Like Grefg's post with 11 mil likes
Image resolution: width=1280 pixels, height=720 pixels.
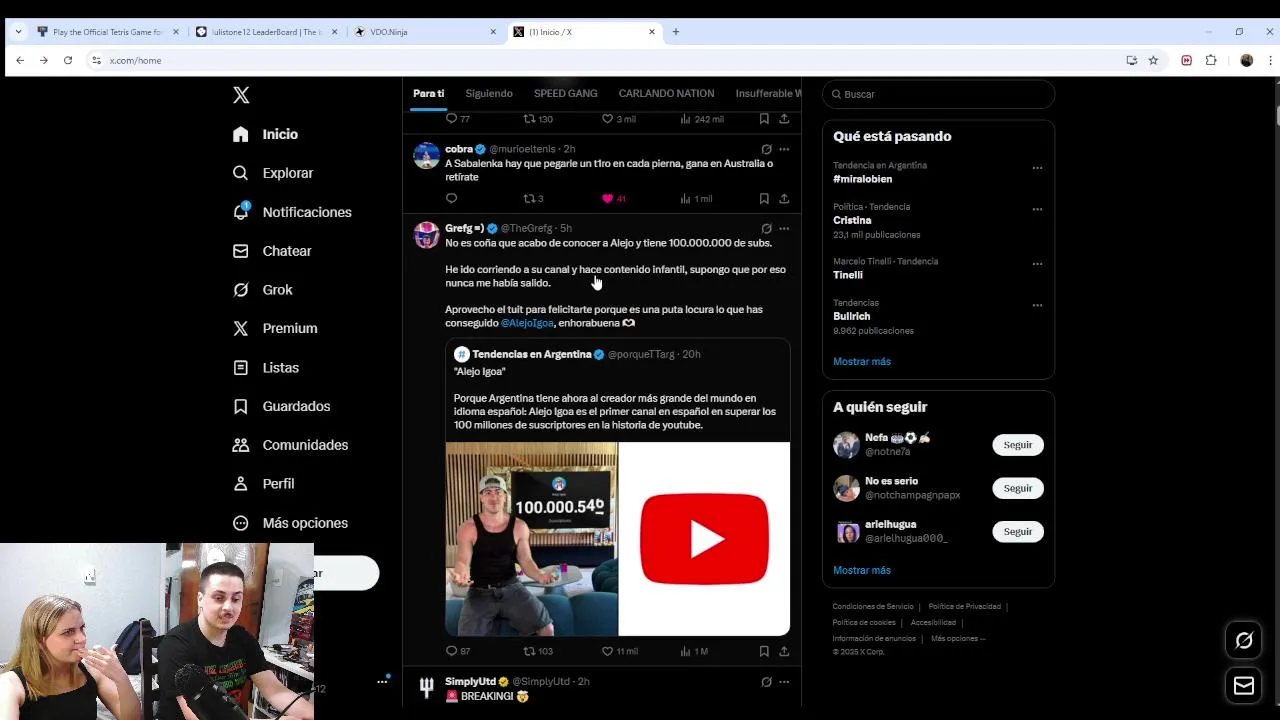(x=619, y=651)
